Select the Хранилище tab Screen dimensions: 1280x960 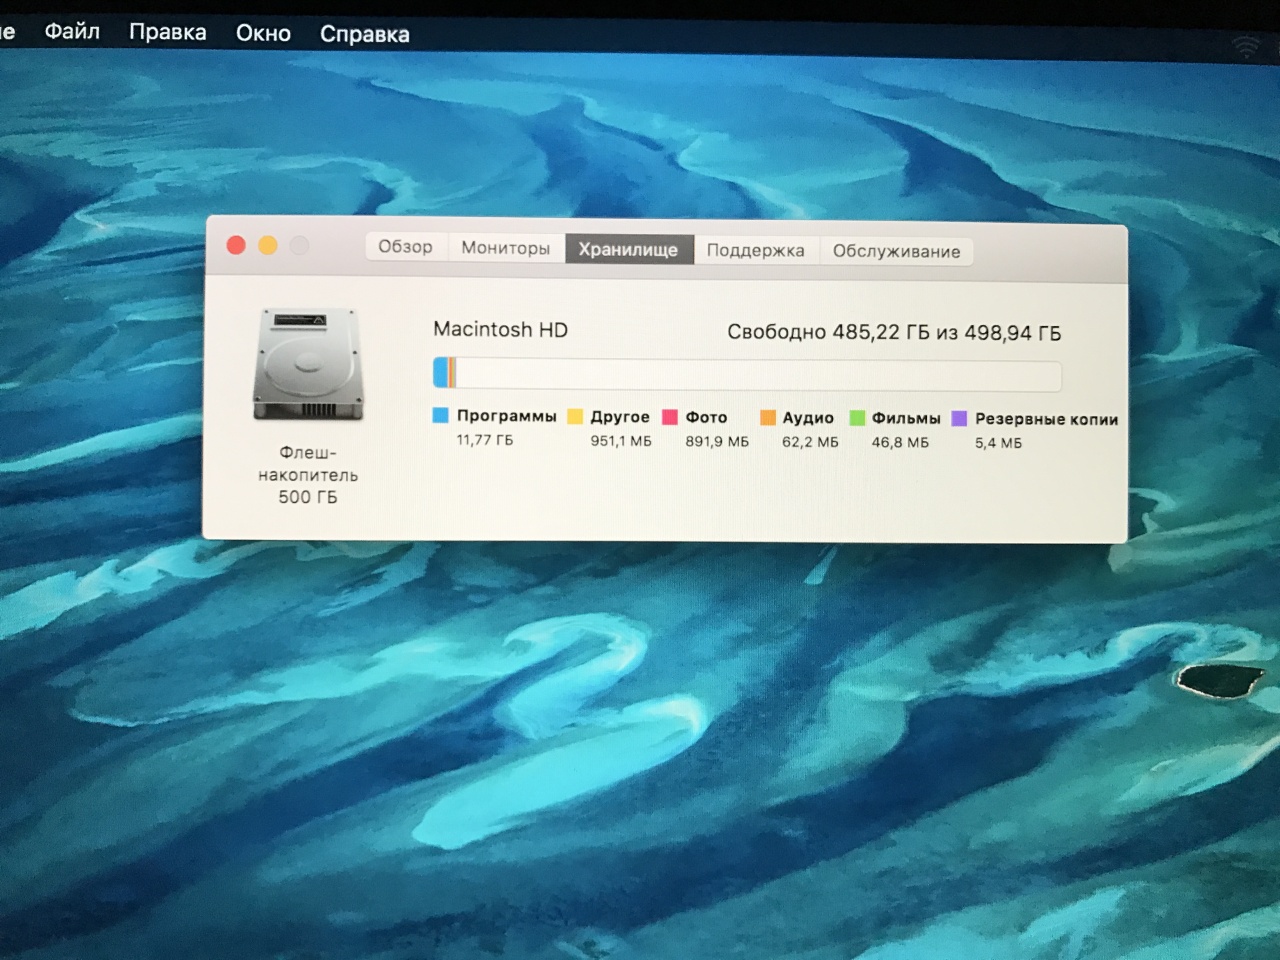point(628,249)
